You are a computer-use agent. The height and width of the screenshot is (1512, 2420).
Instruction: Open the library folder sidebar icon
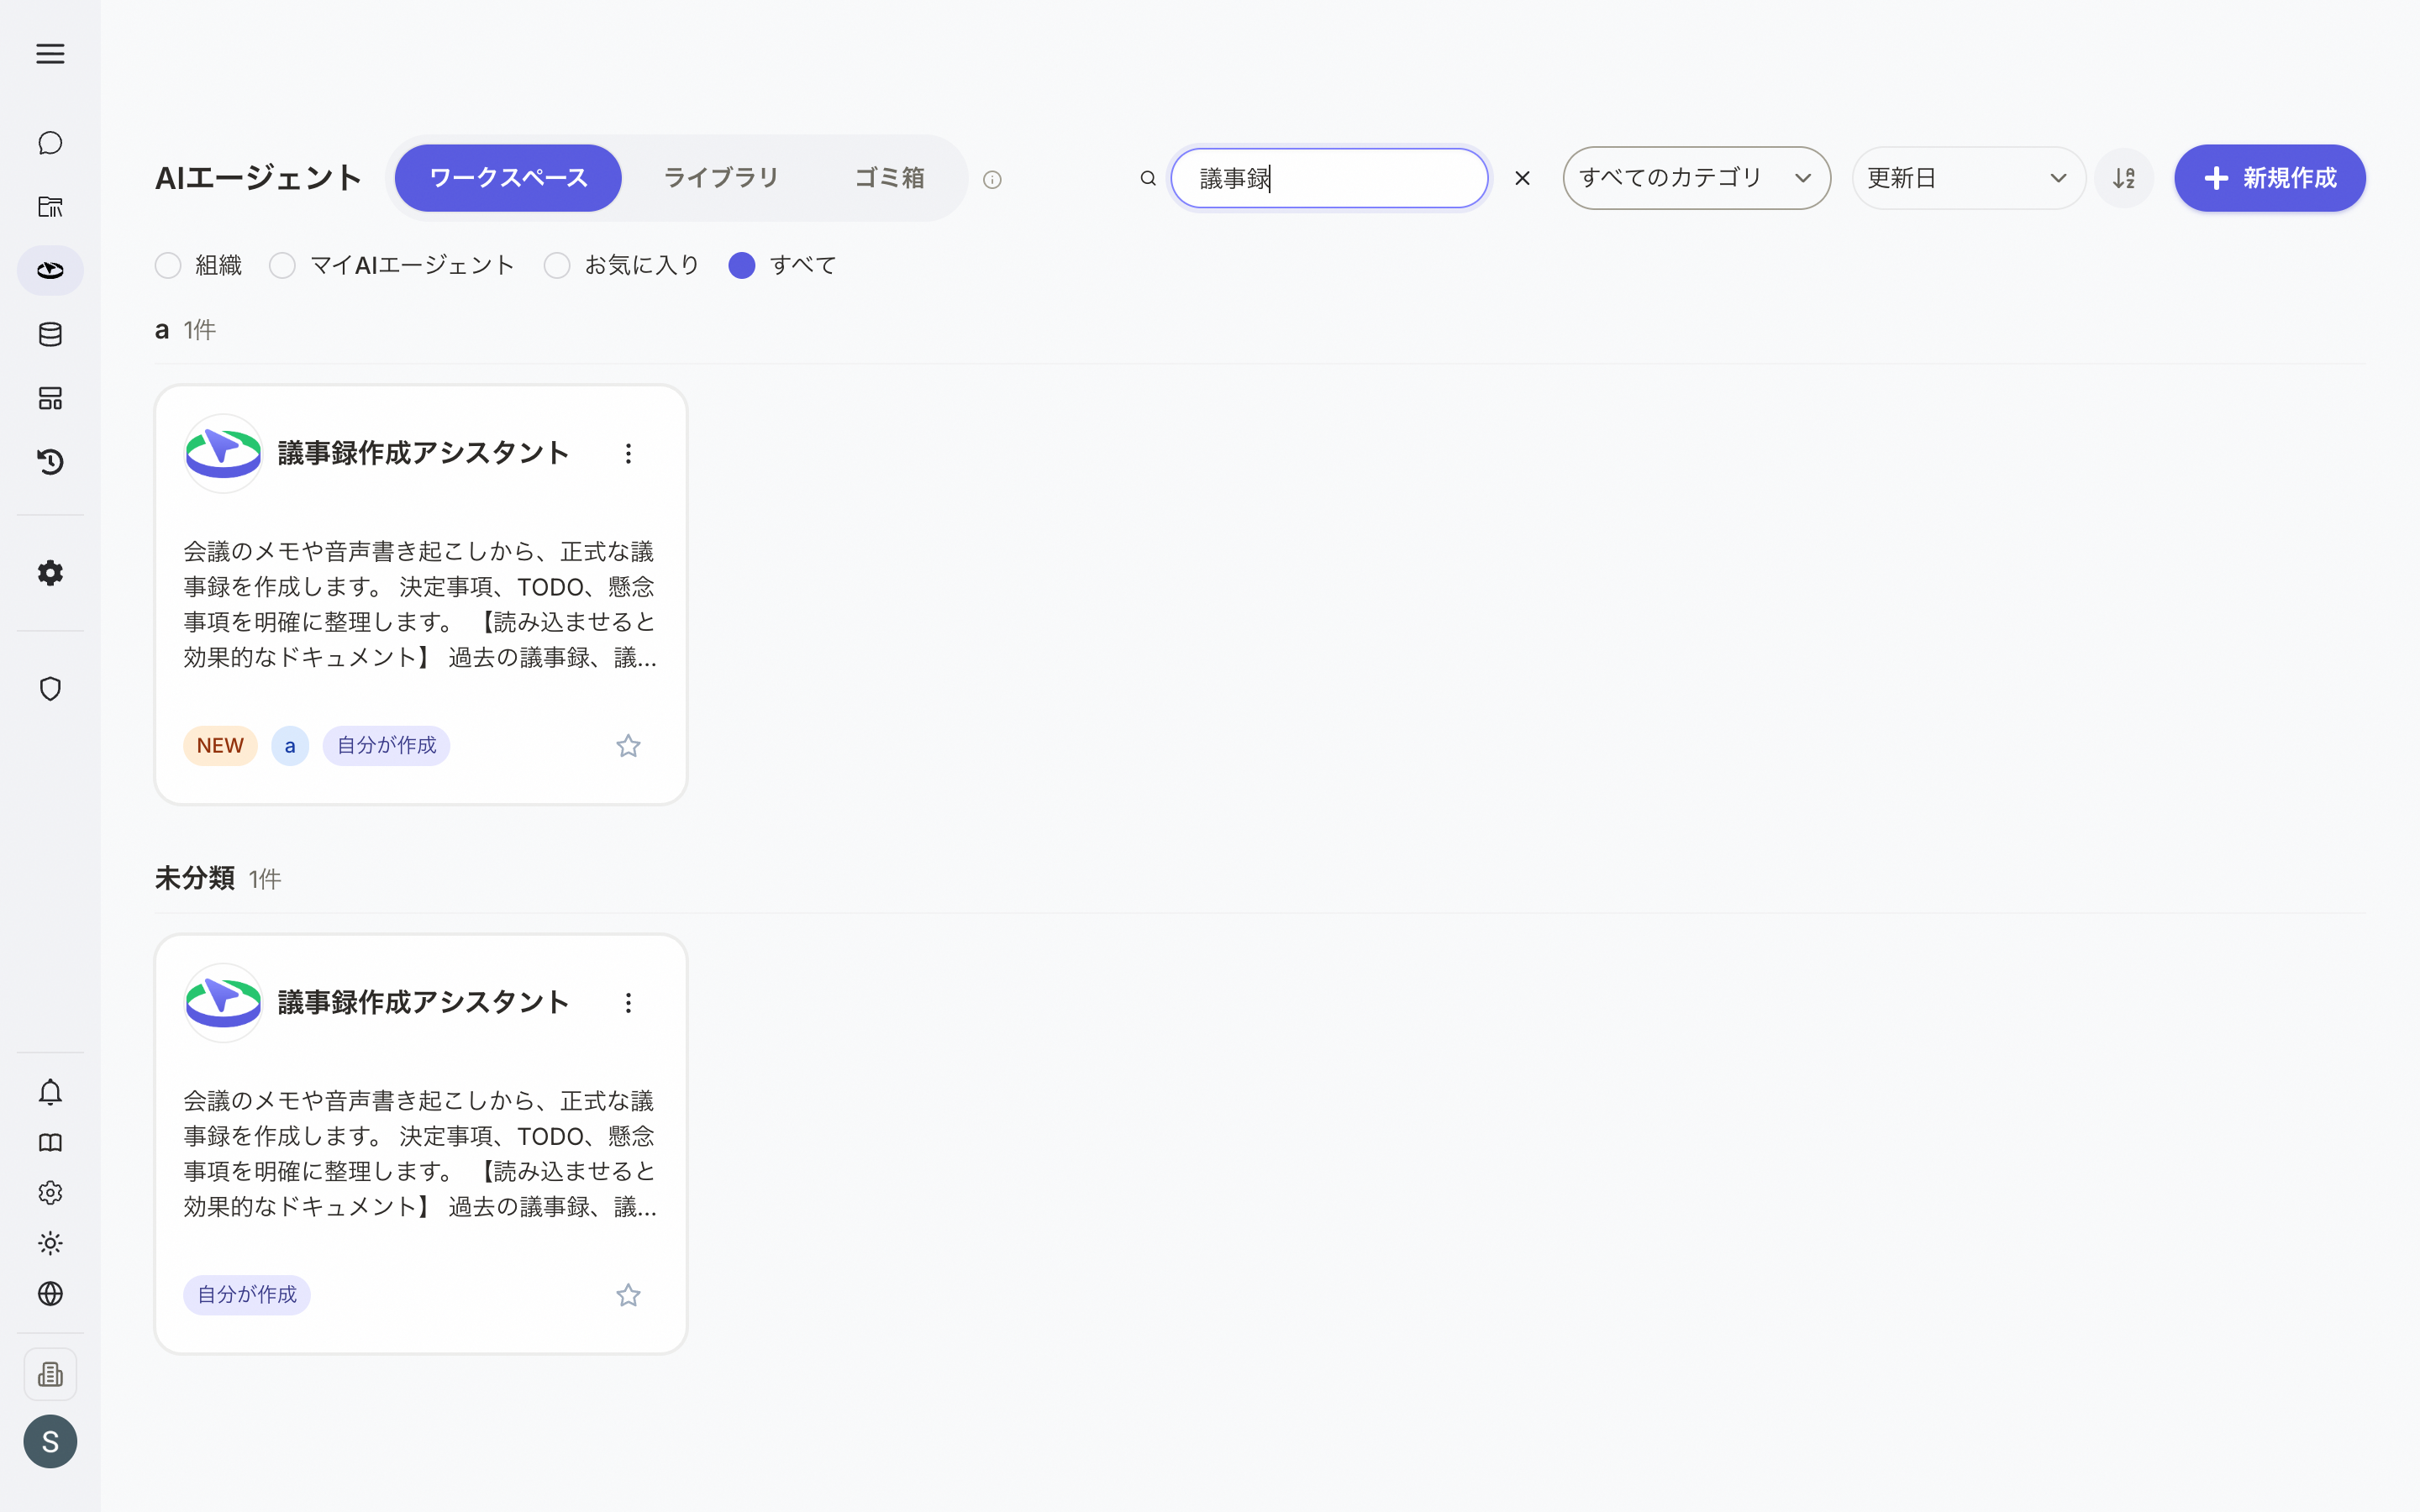[x=50, y=207]
